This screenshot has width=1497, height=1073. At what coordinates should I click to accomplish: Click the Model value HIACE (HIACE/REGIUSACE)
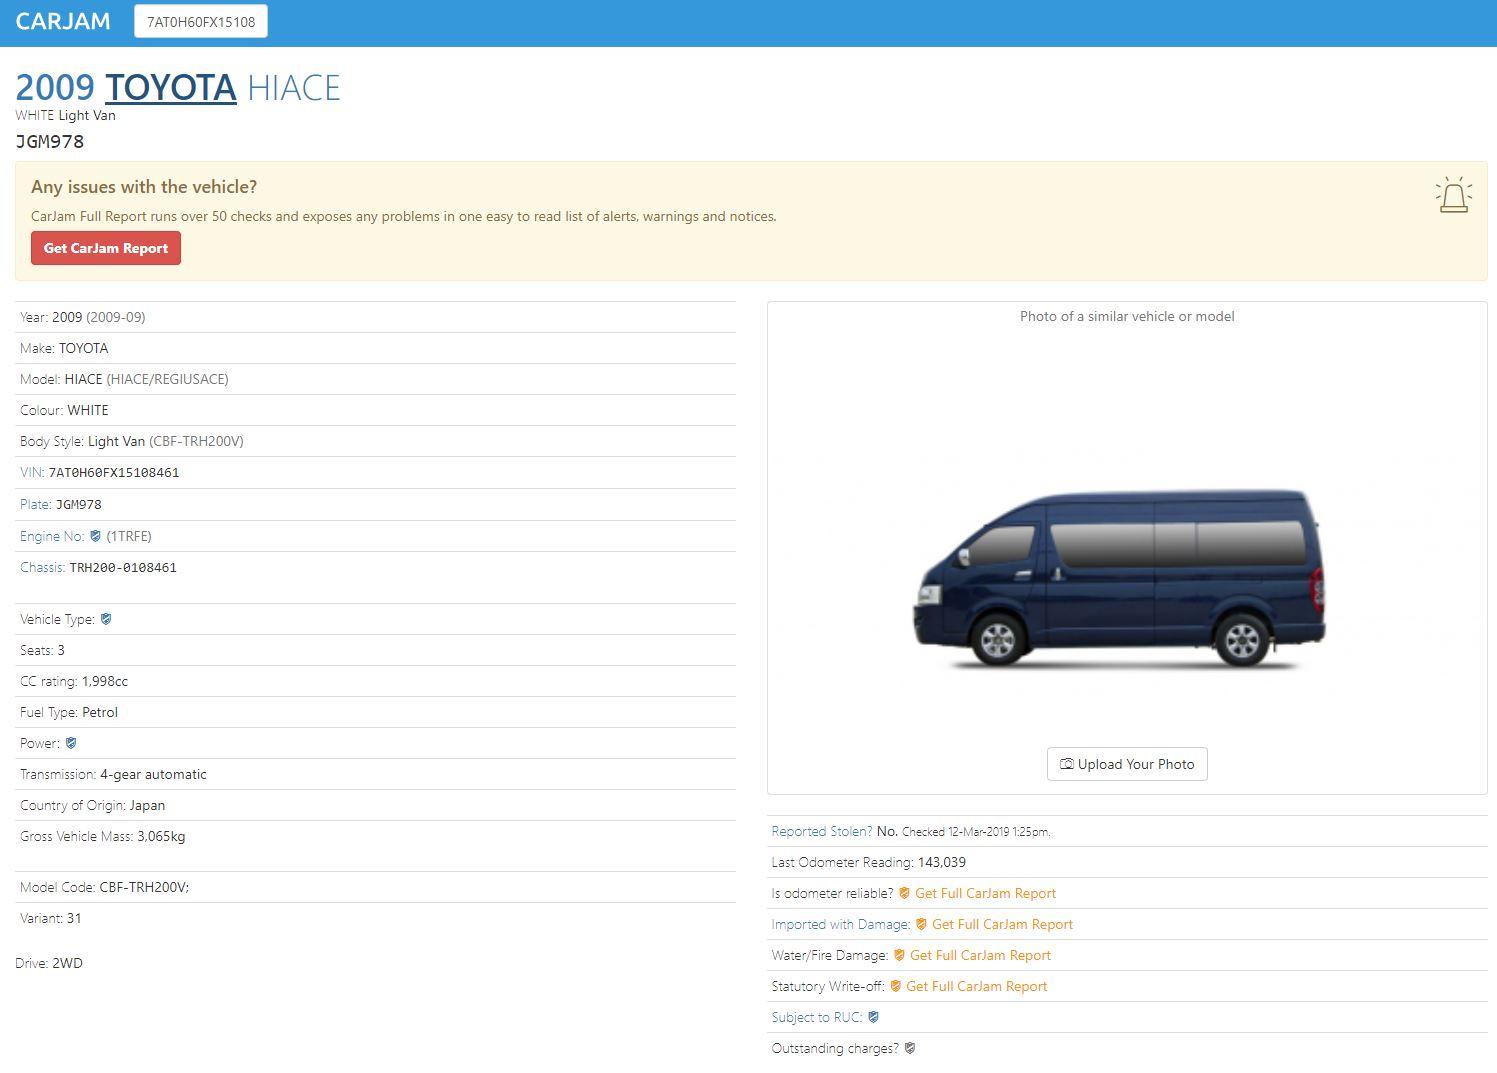(x=147, y=379)
